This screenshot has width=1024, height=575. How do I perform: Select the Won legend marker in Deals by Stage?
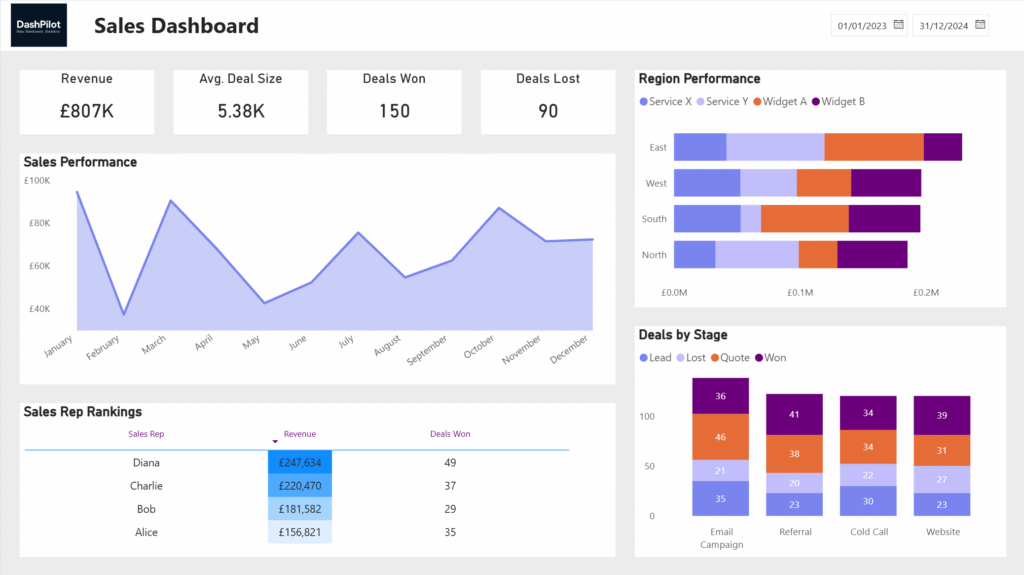point(758,358)
